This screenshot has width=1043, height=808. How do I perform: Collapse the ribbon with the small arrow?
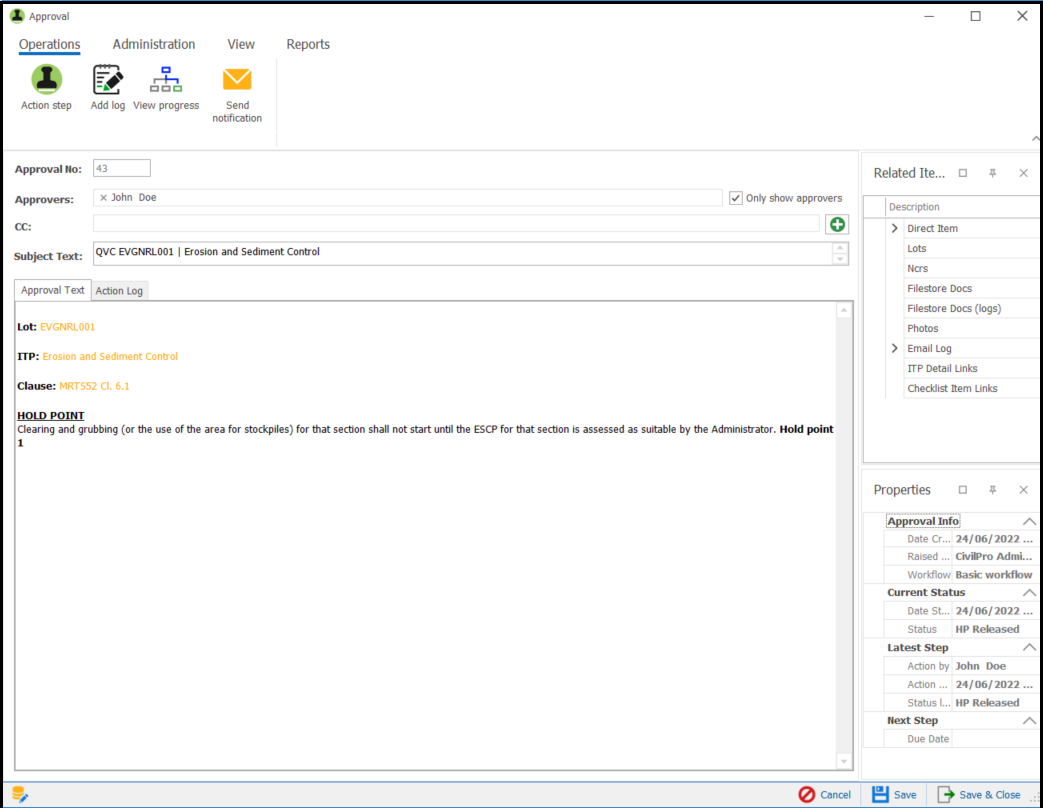click(x=1036, y=138)
